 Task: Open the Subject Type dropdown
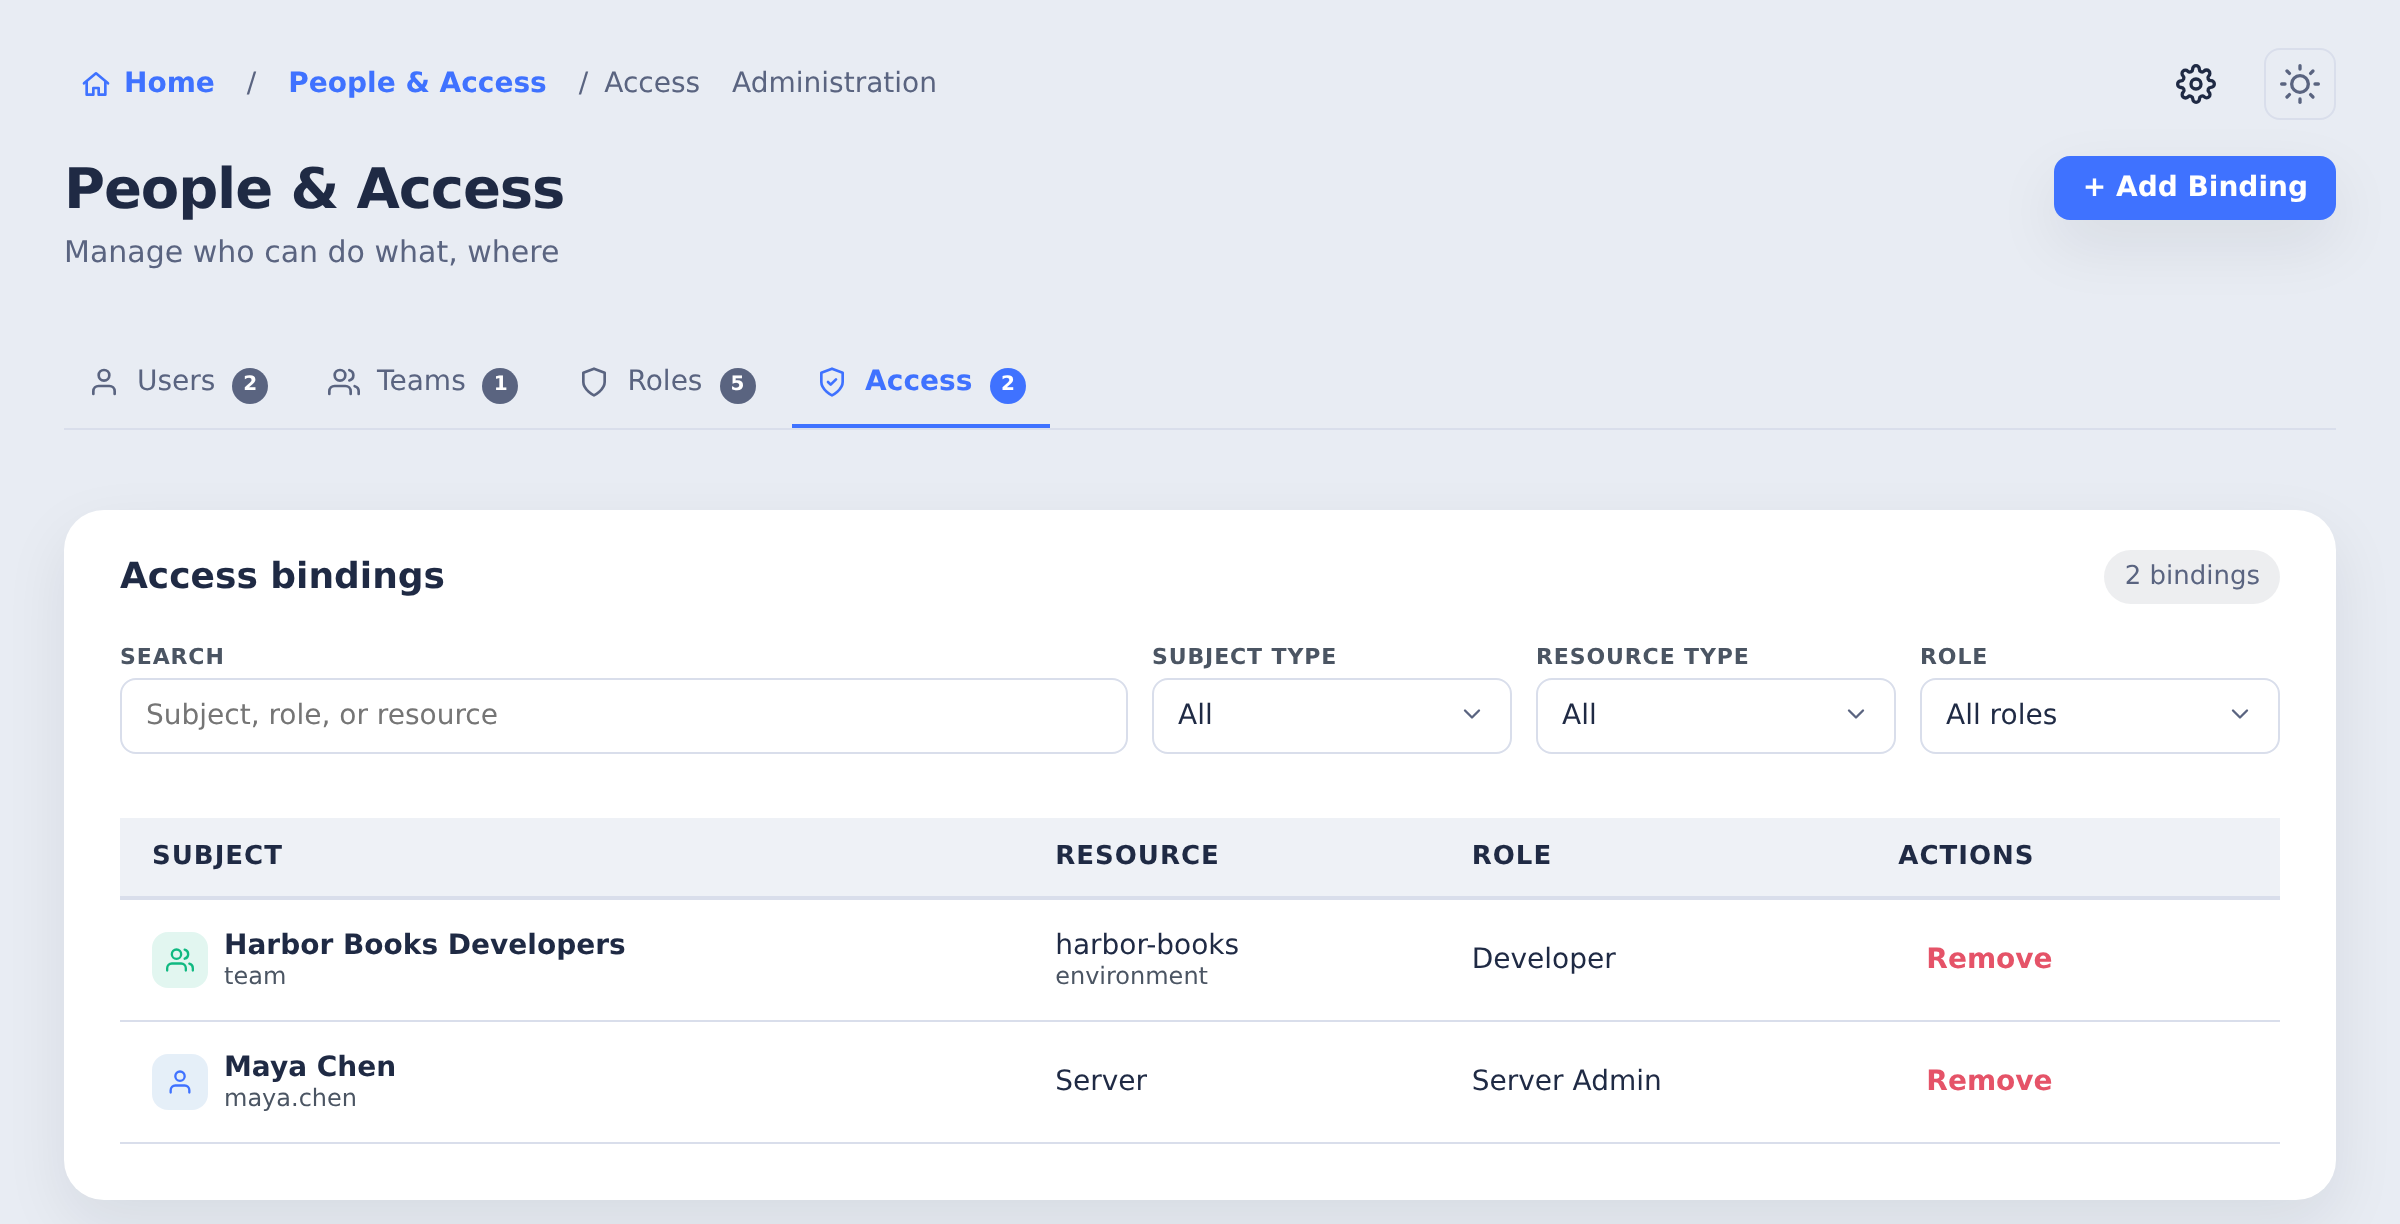tap(1332, 716)
